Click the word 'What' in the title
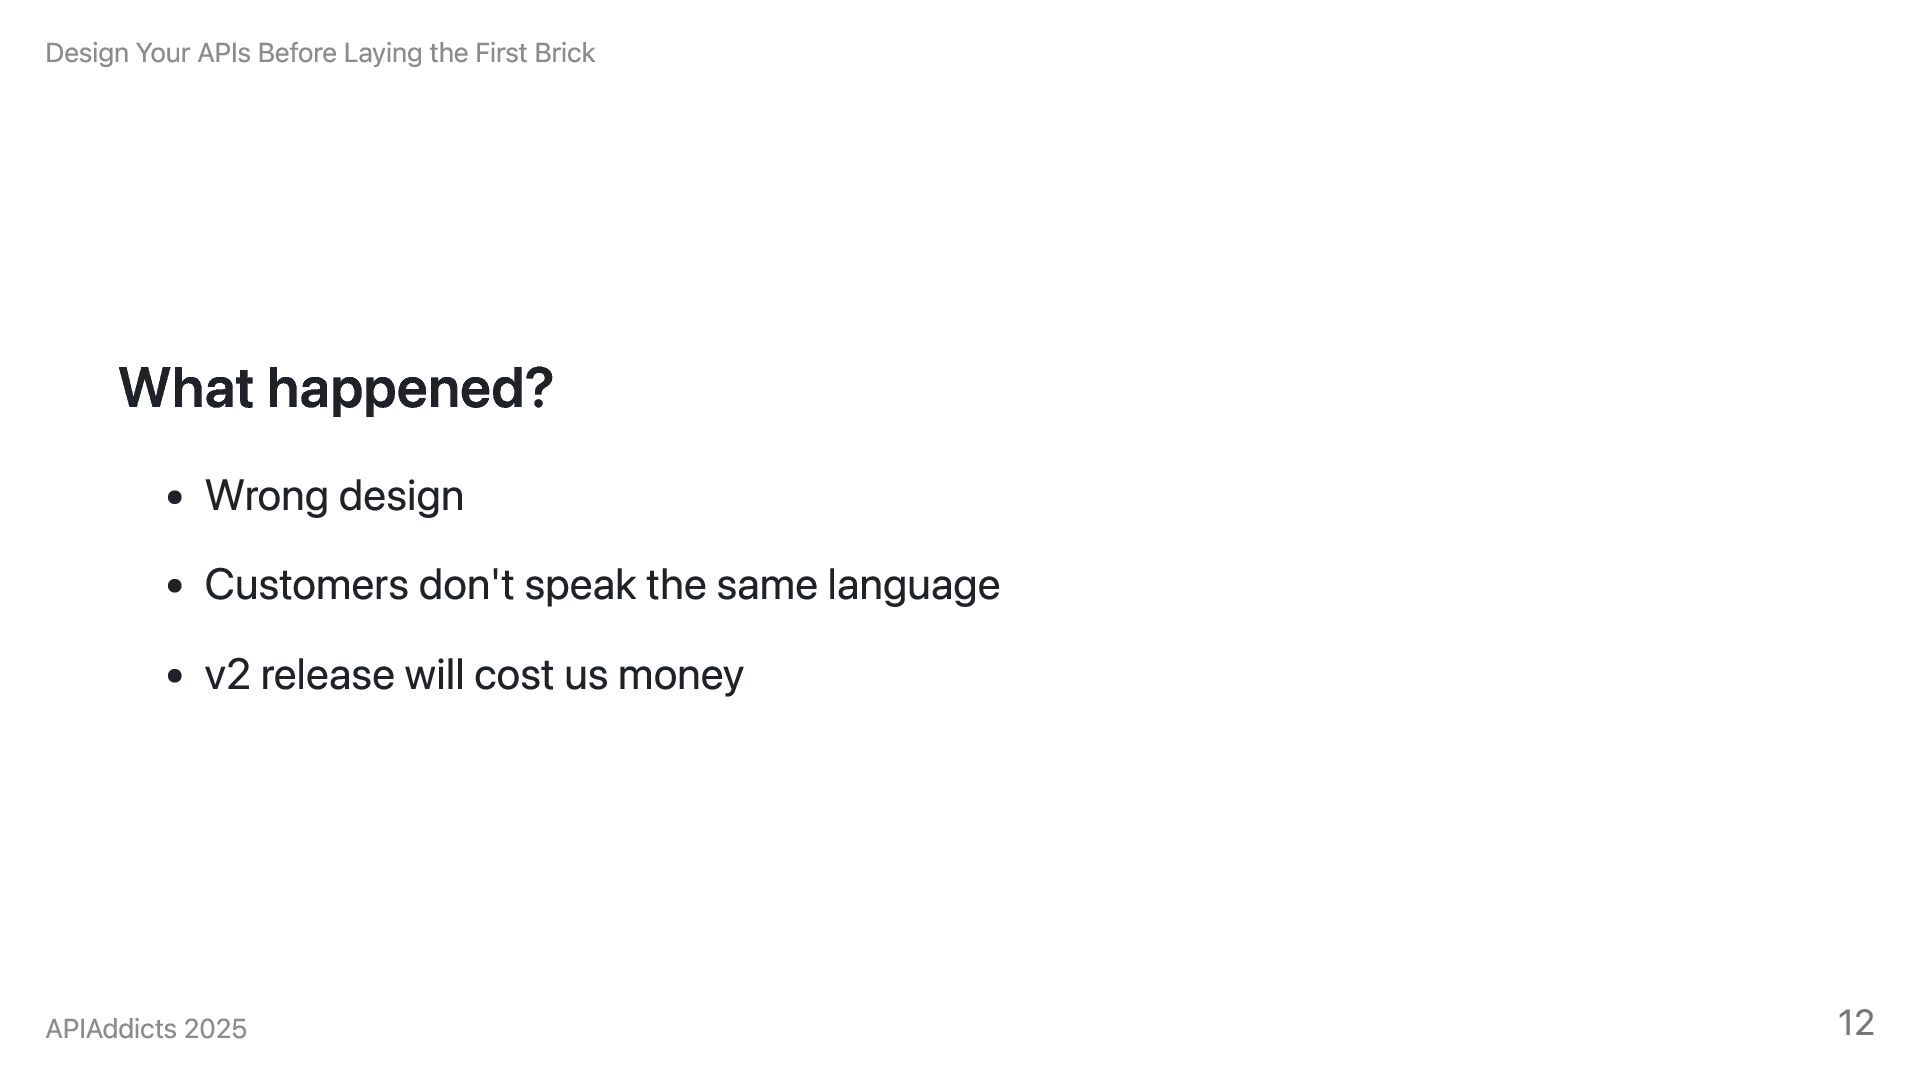1920x1080 pixels. (186, 388)
